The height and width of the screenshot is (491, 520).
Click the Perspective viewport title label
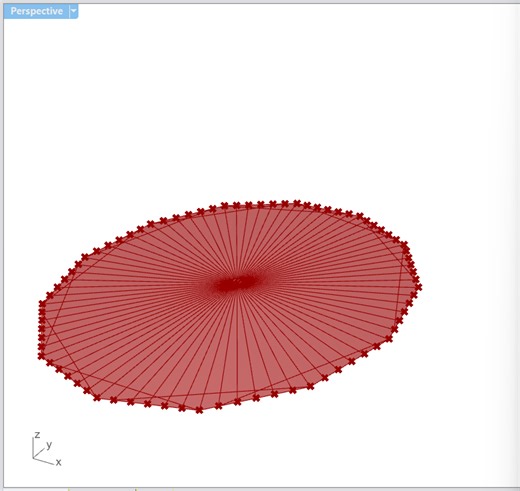click(37, 11)
